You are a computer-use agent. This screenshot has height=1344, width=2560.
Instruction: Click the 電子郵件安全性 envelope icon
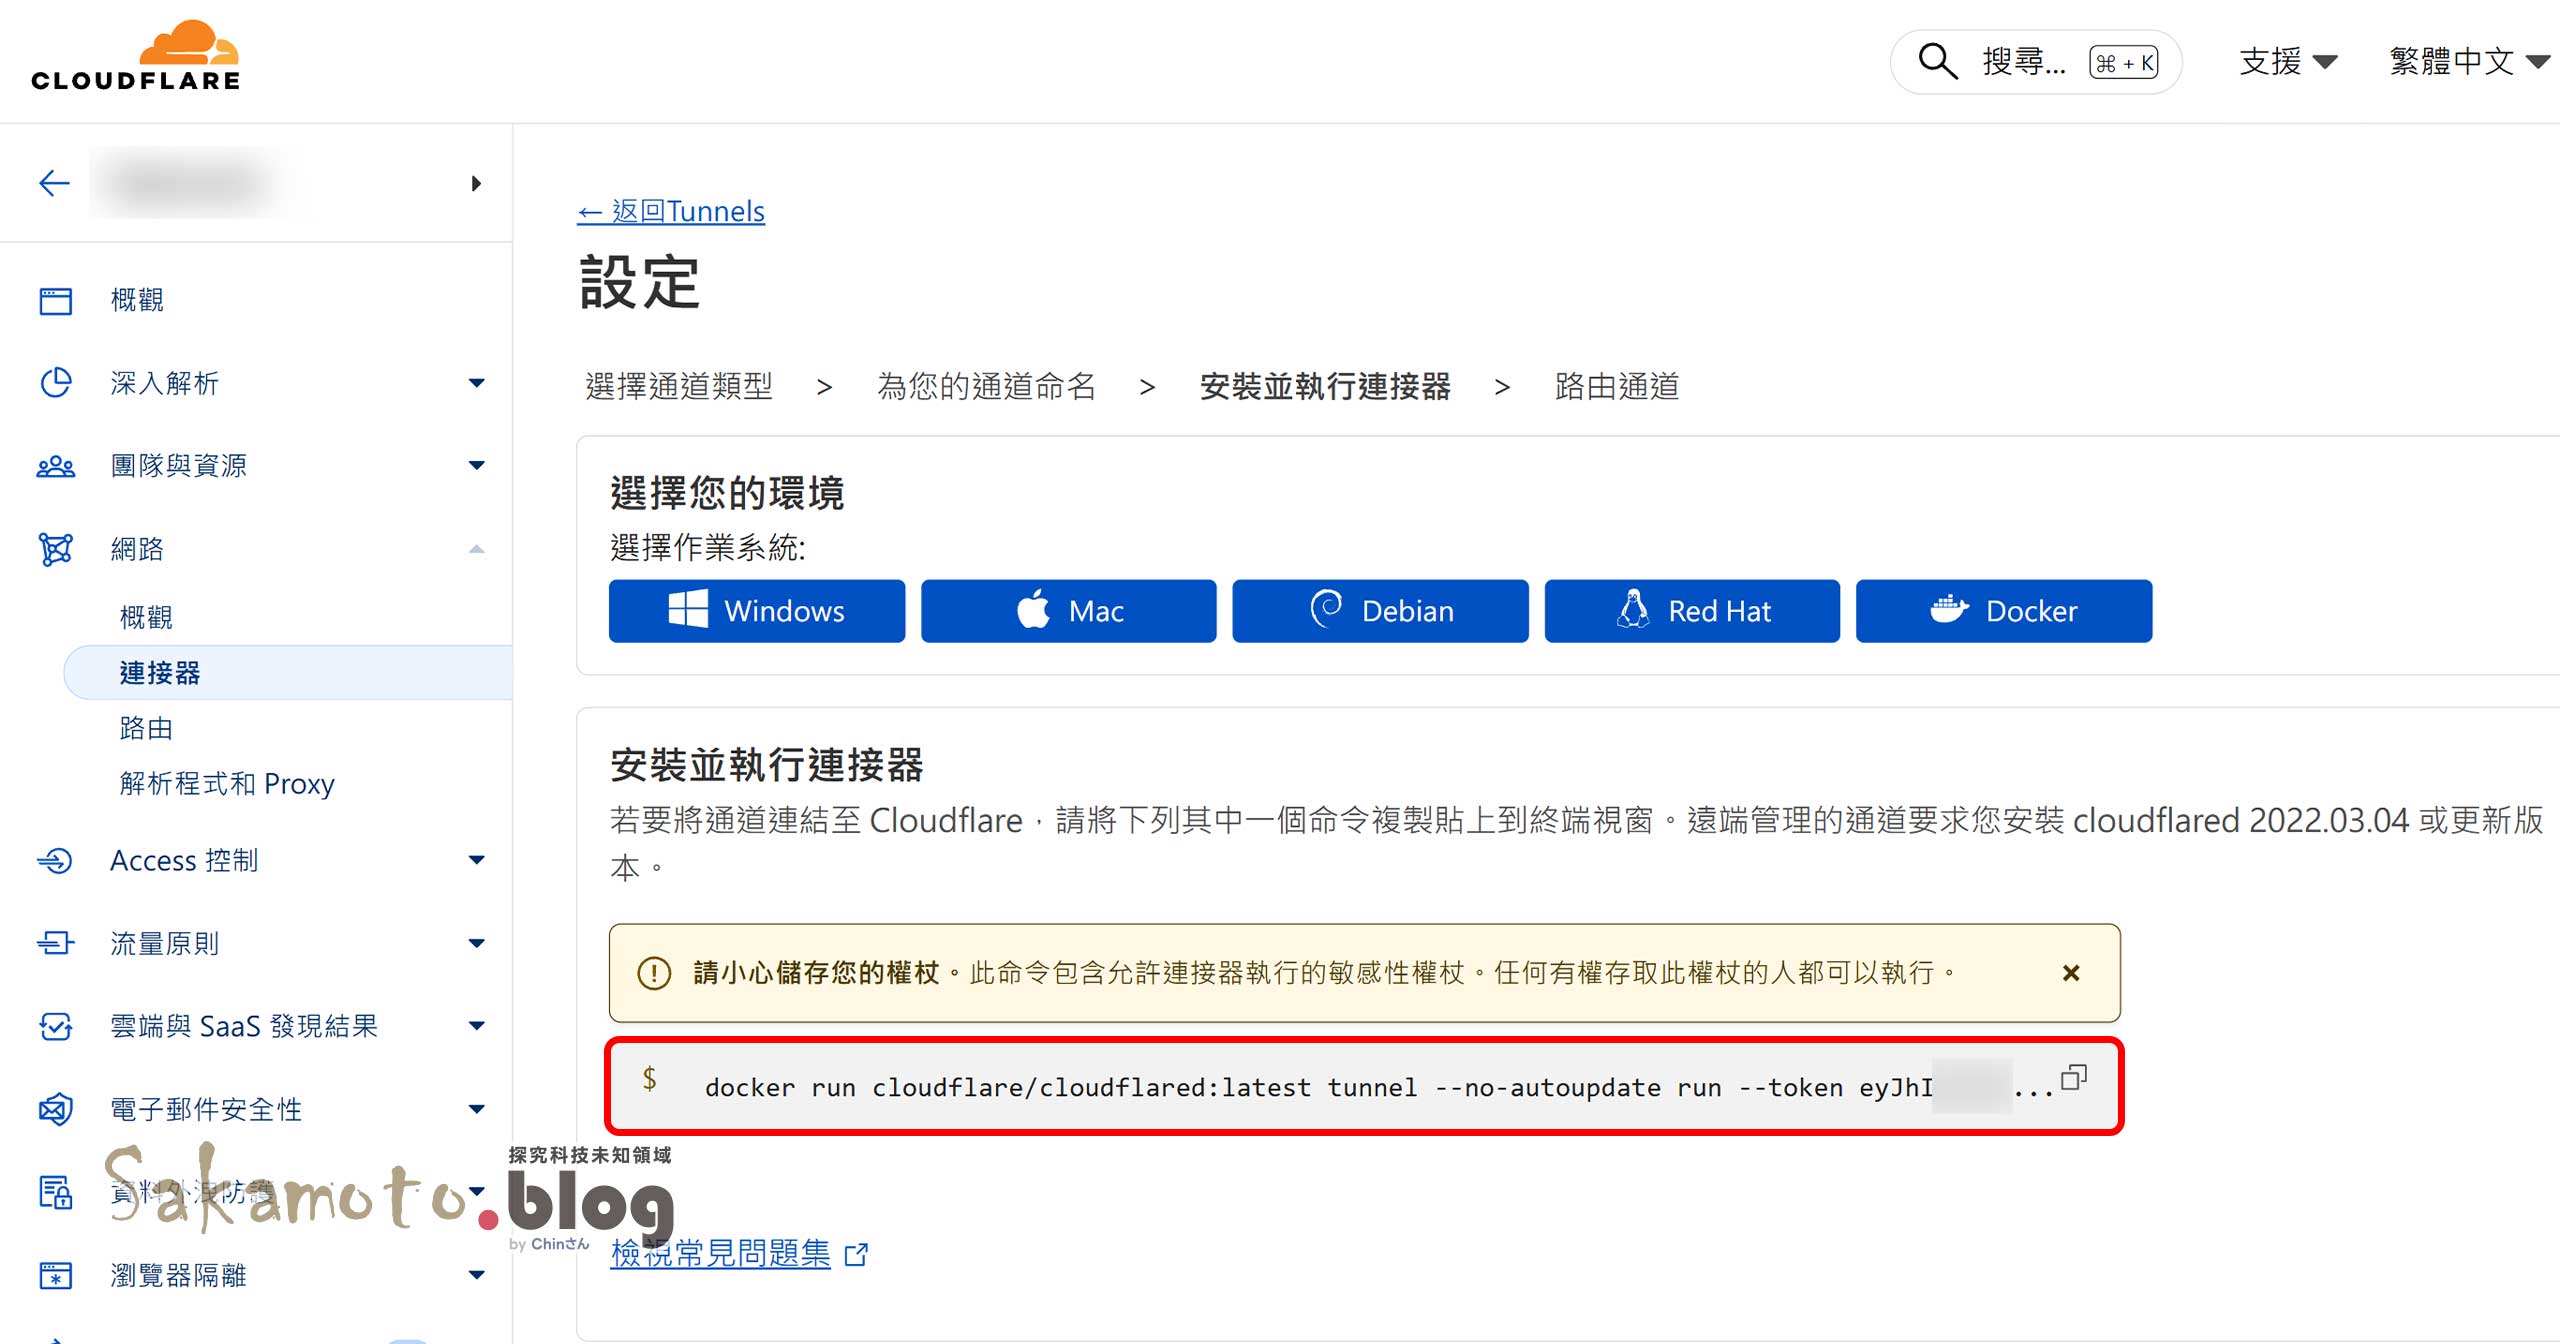tap(56, 1109)
